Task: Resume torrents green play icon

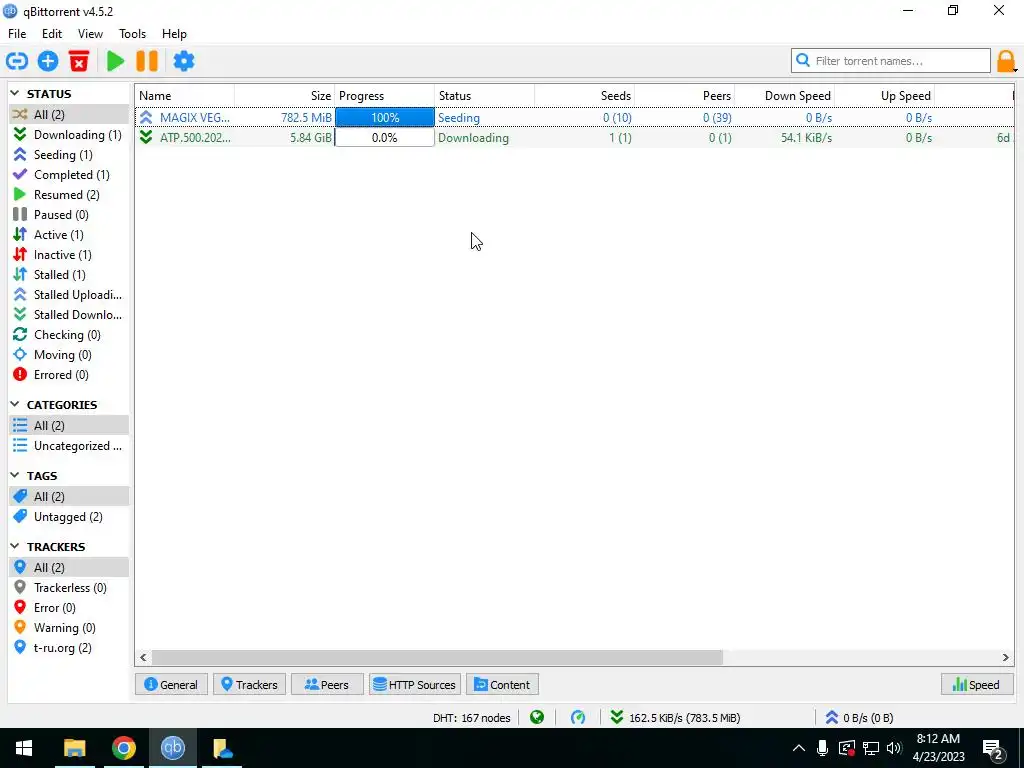Action: [x=116, y=61]
